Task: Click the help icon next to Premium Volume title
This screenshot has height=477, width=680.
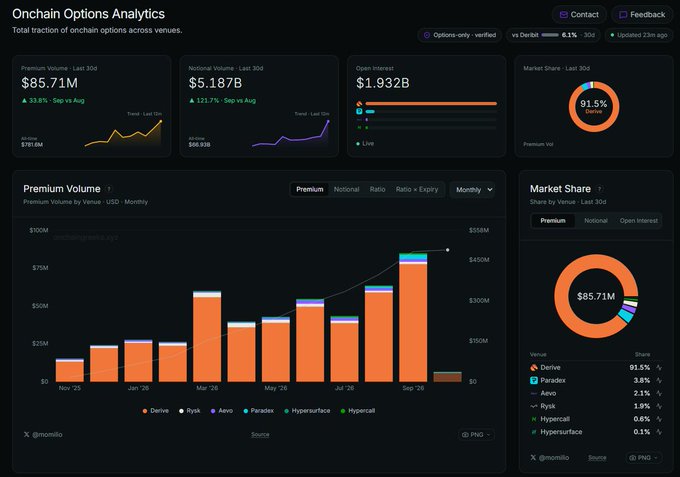Action: 109,189
